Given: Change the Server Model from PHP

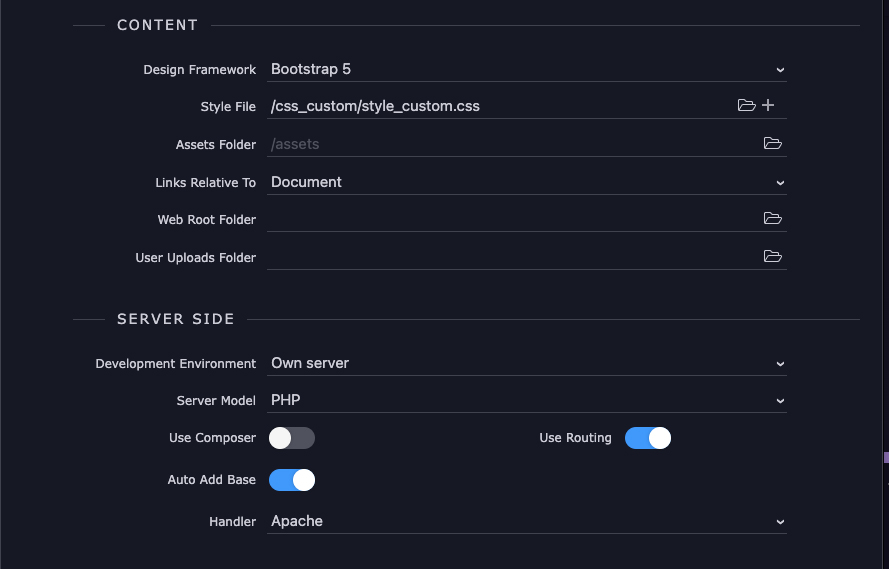Looking at the screenshot, I should 526,400.
